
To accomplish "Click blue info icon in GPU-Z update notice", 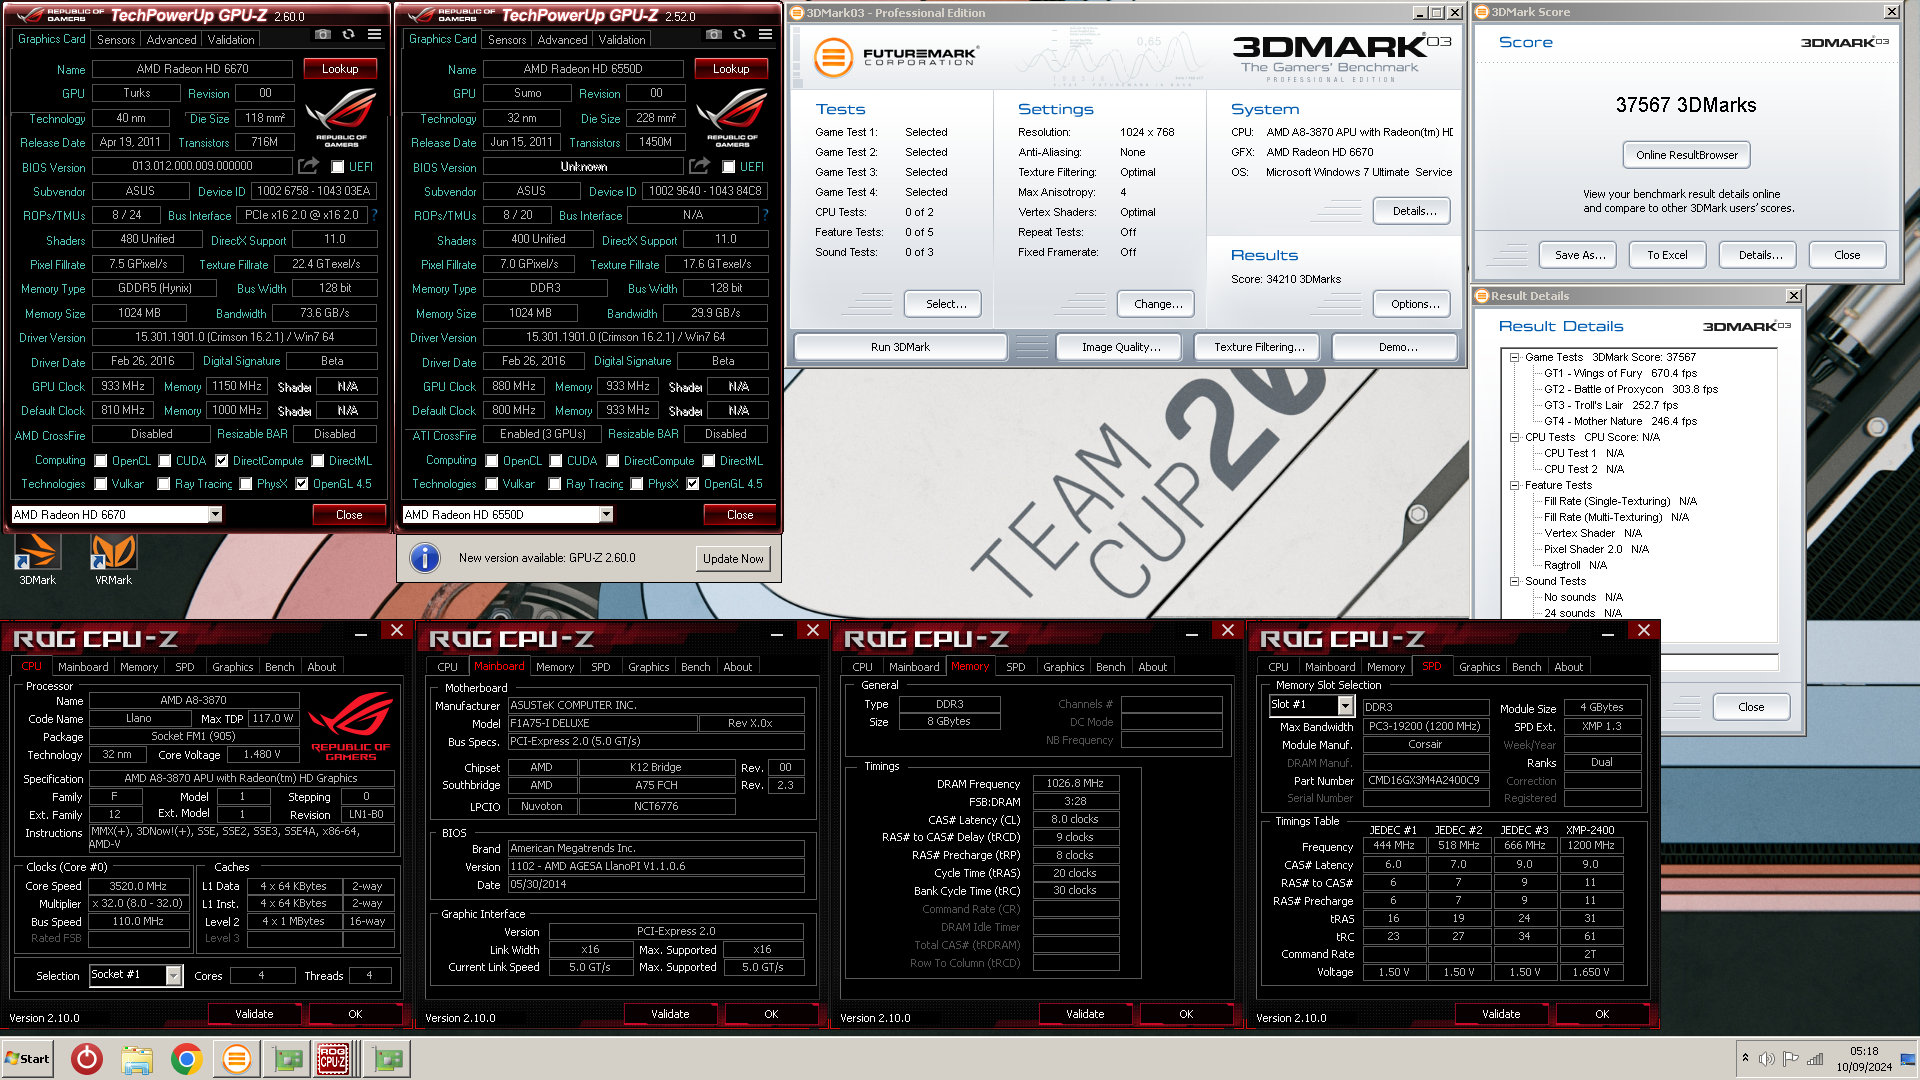I will click(x=425, y=558).
